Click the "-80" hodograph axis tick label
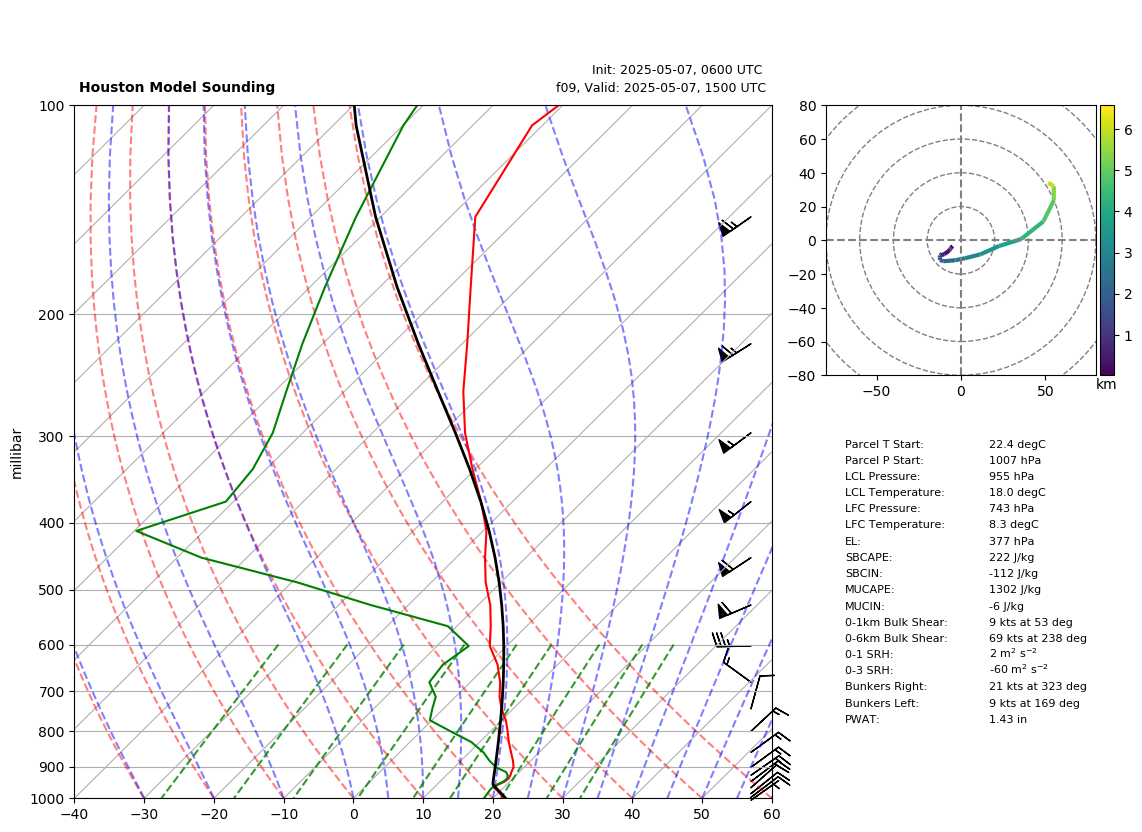Image resolution: width=1142 pixels, height=832 pixels. (805, 376)
